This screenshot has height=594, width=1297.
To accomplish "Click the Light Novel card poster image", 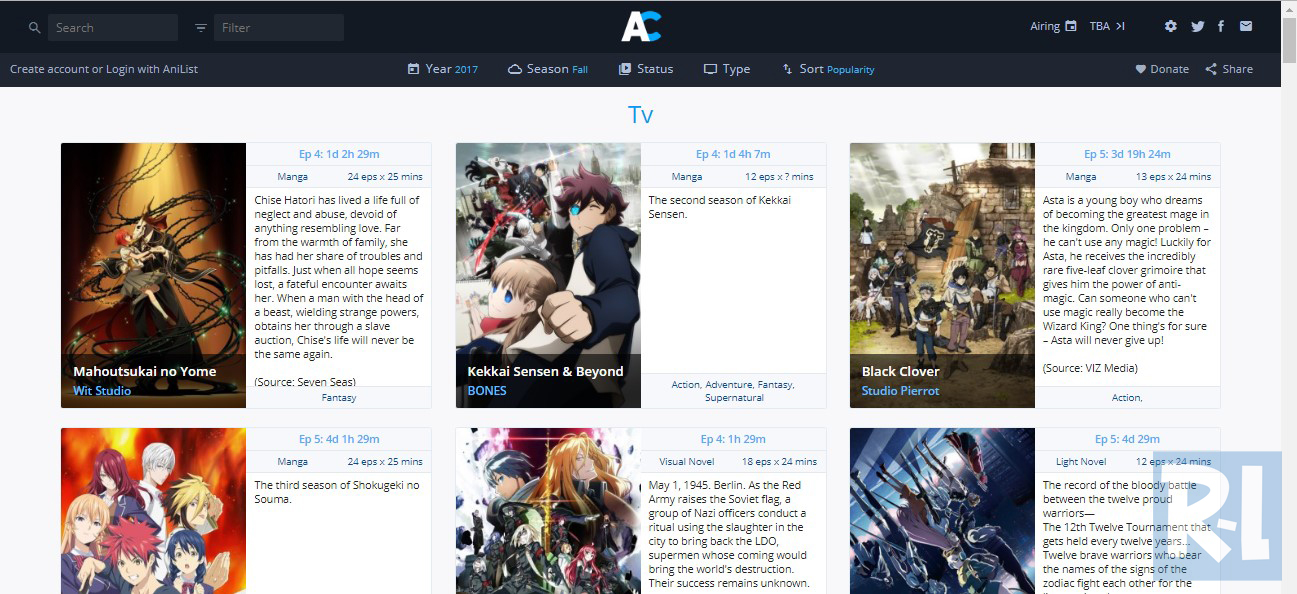I will 942,511.
